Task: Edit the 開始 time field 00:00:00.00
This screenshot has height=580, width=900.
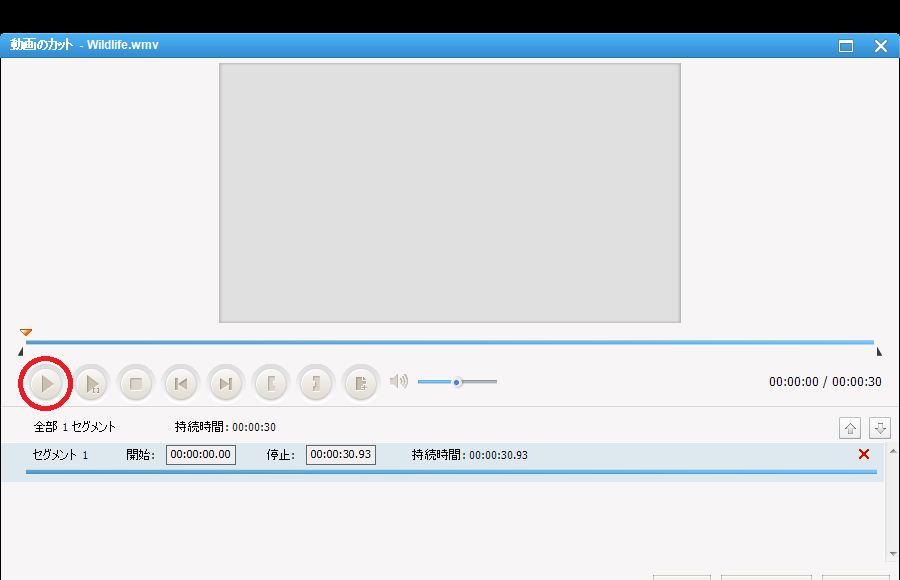Action: click(x=201, y=454)
